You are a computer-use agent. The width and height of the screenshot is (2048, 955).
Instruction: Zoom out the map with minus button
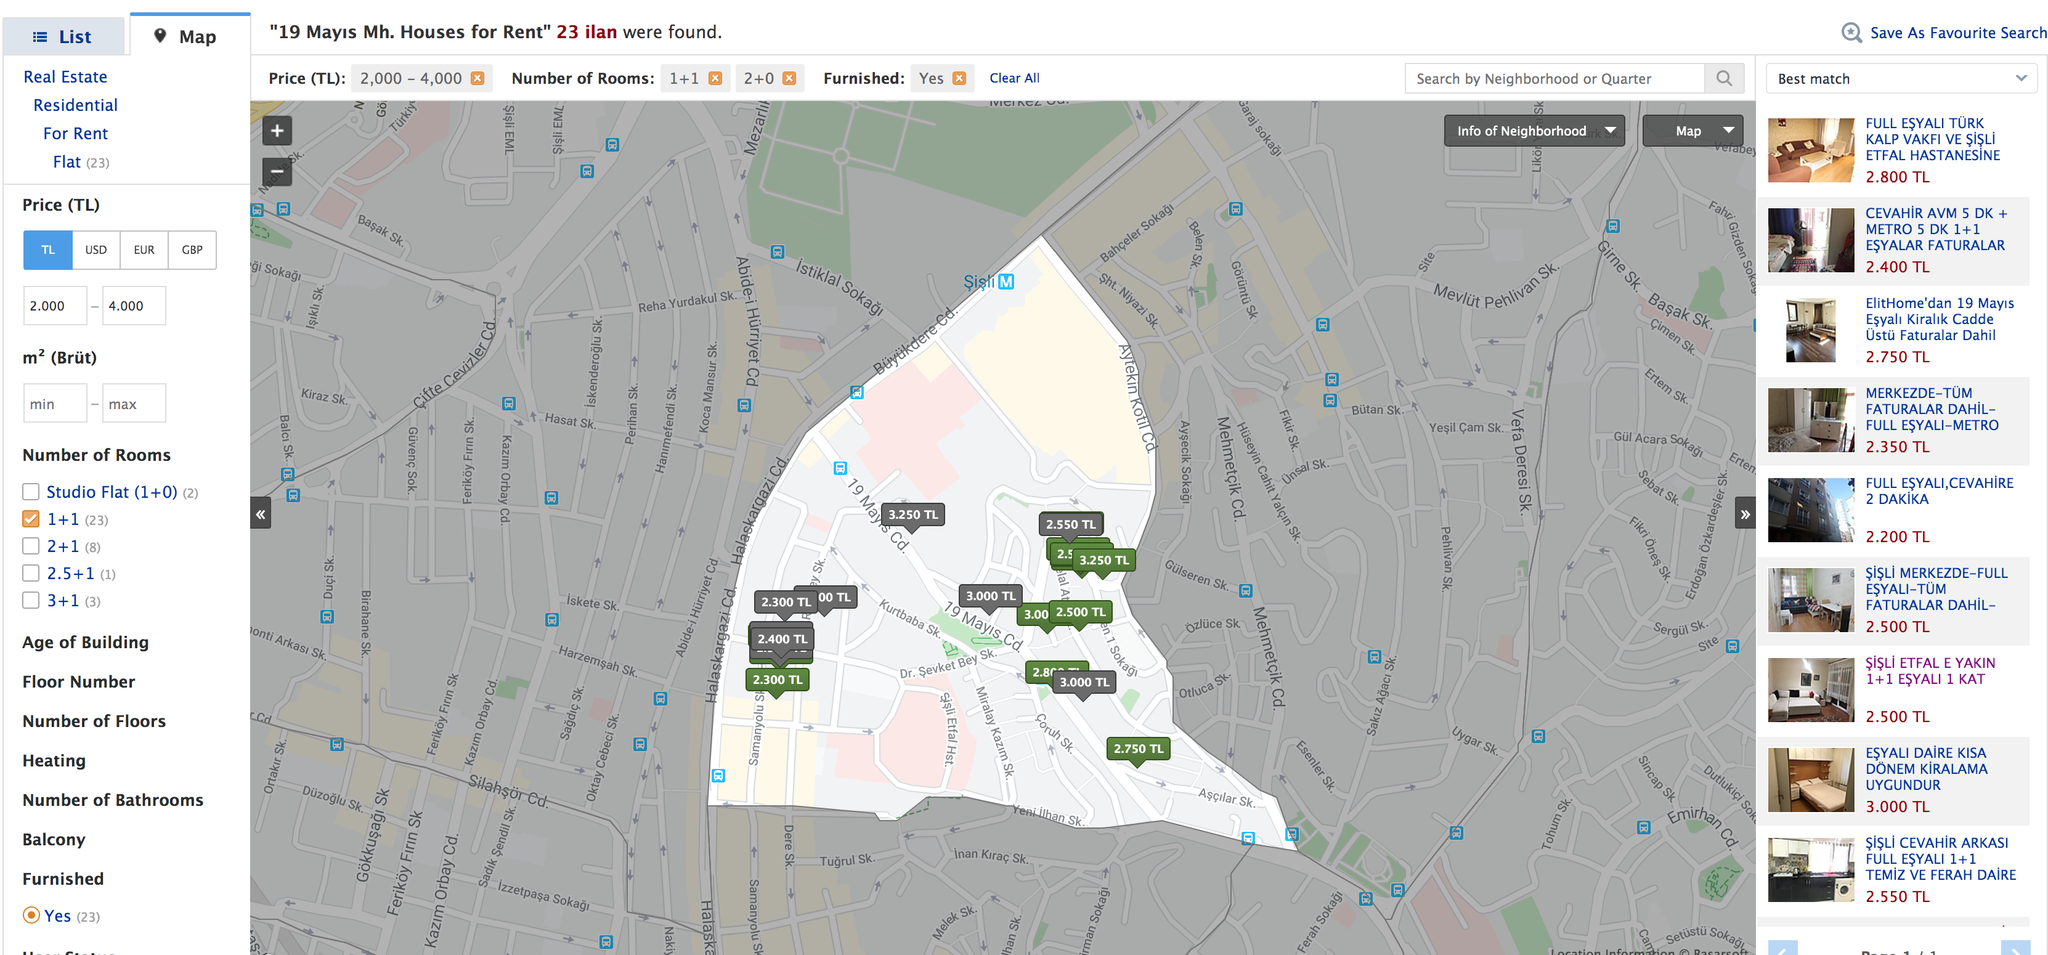pyautogui.click(x=277, y=172)
